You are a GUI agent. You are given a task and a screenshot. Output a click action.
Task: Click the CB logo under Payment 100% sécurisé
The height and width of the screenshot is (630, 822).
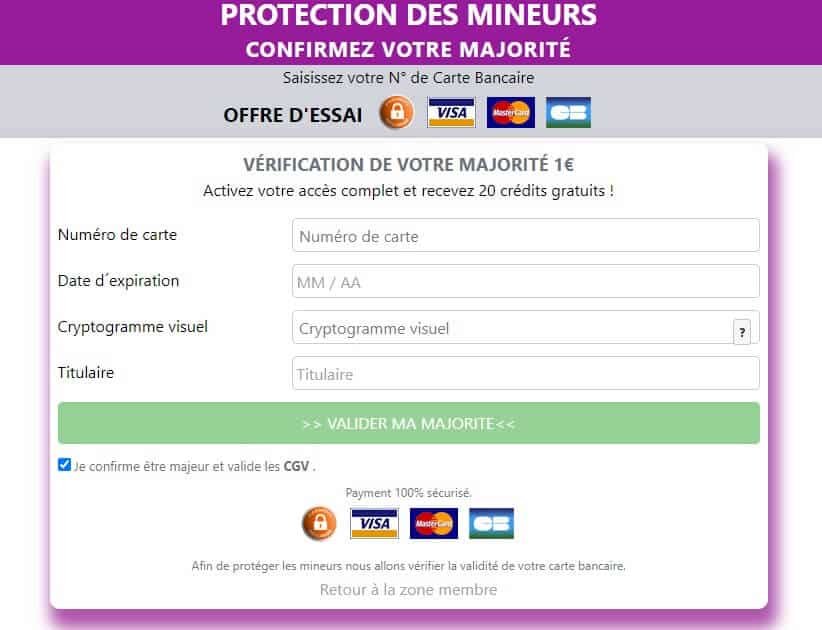[491, 523]
